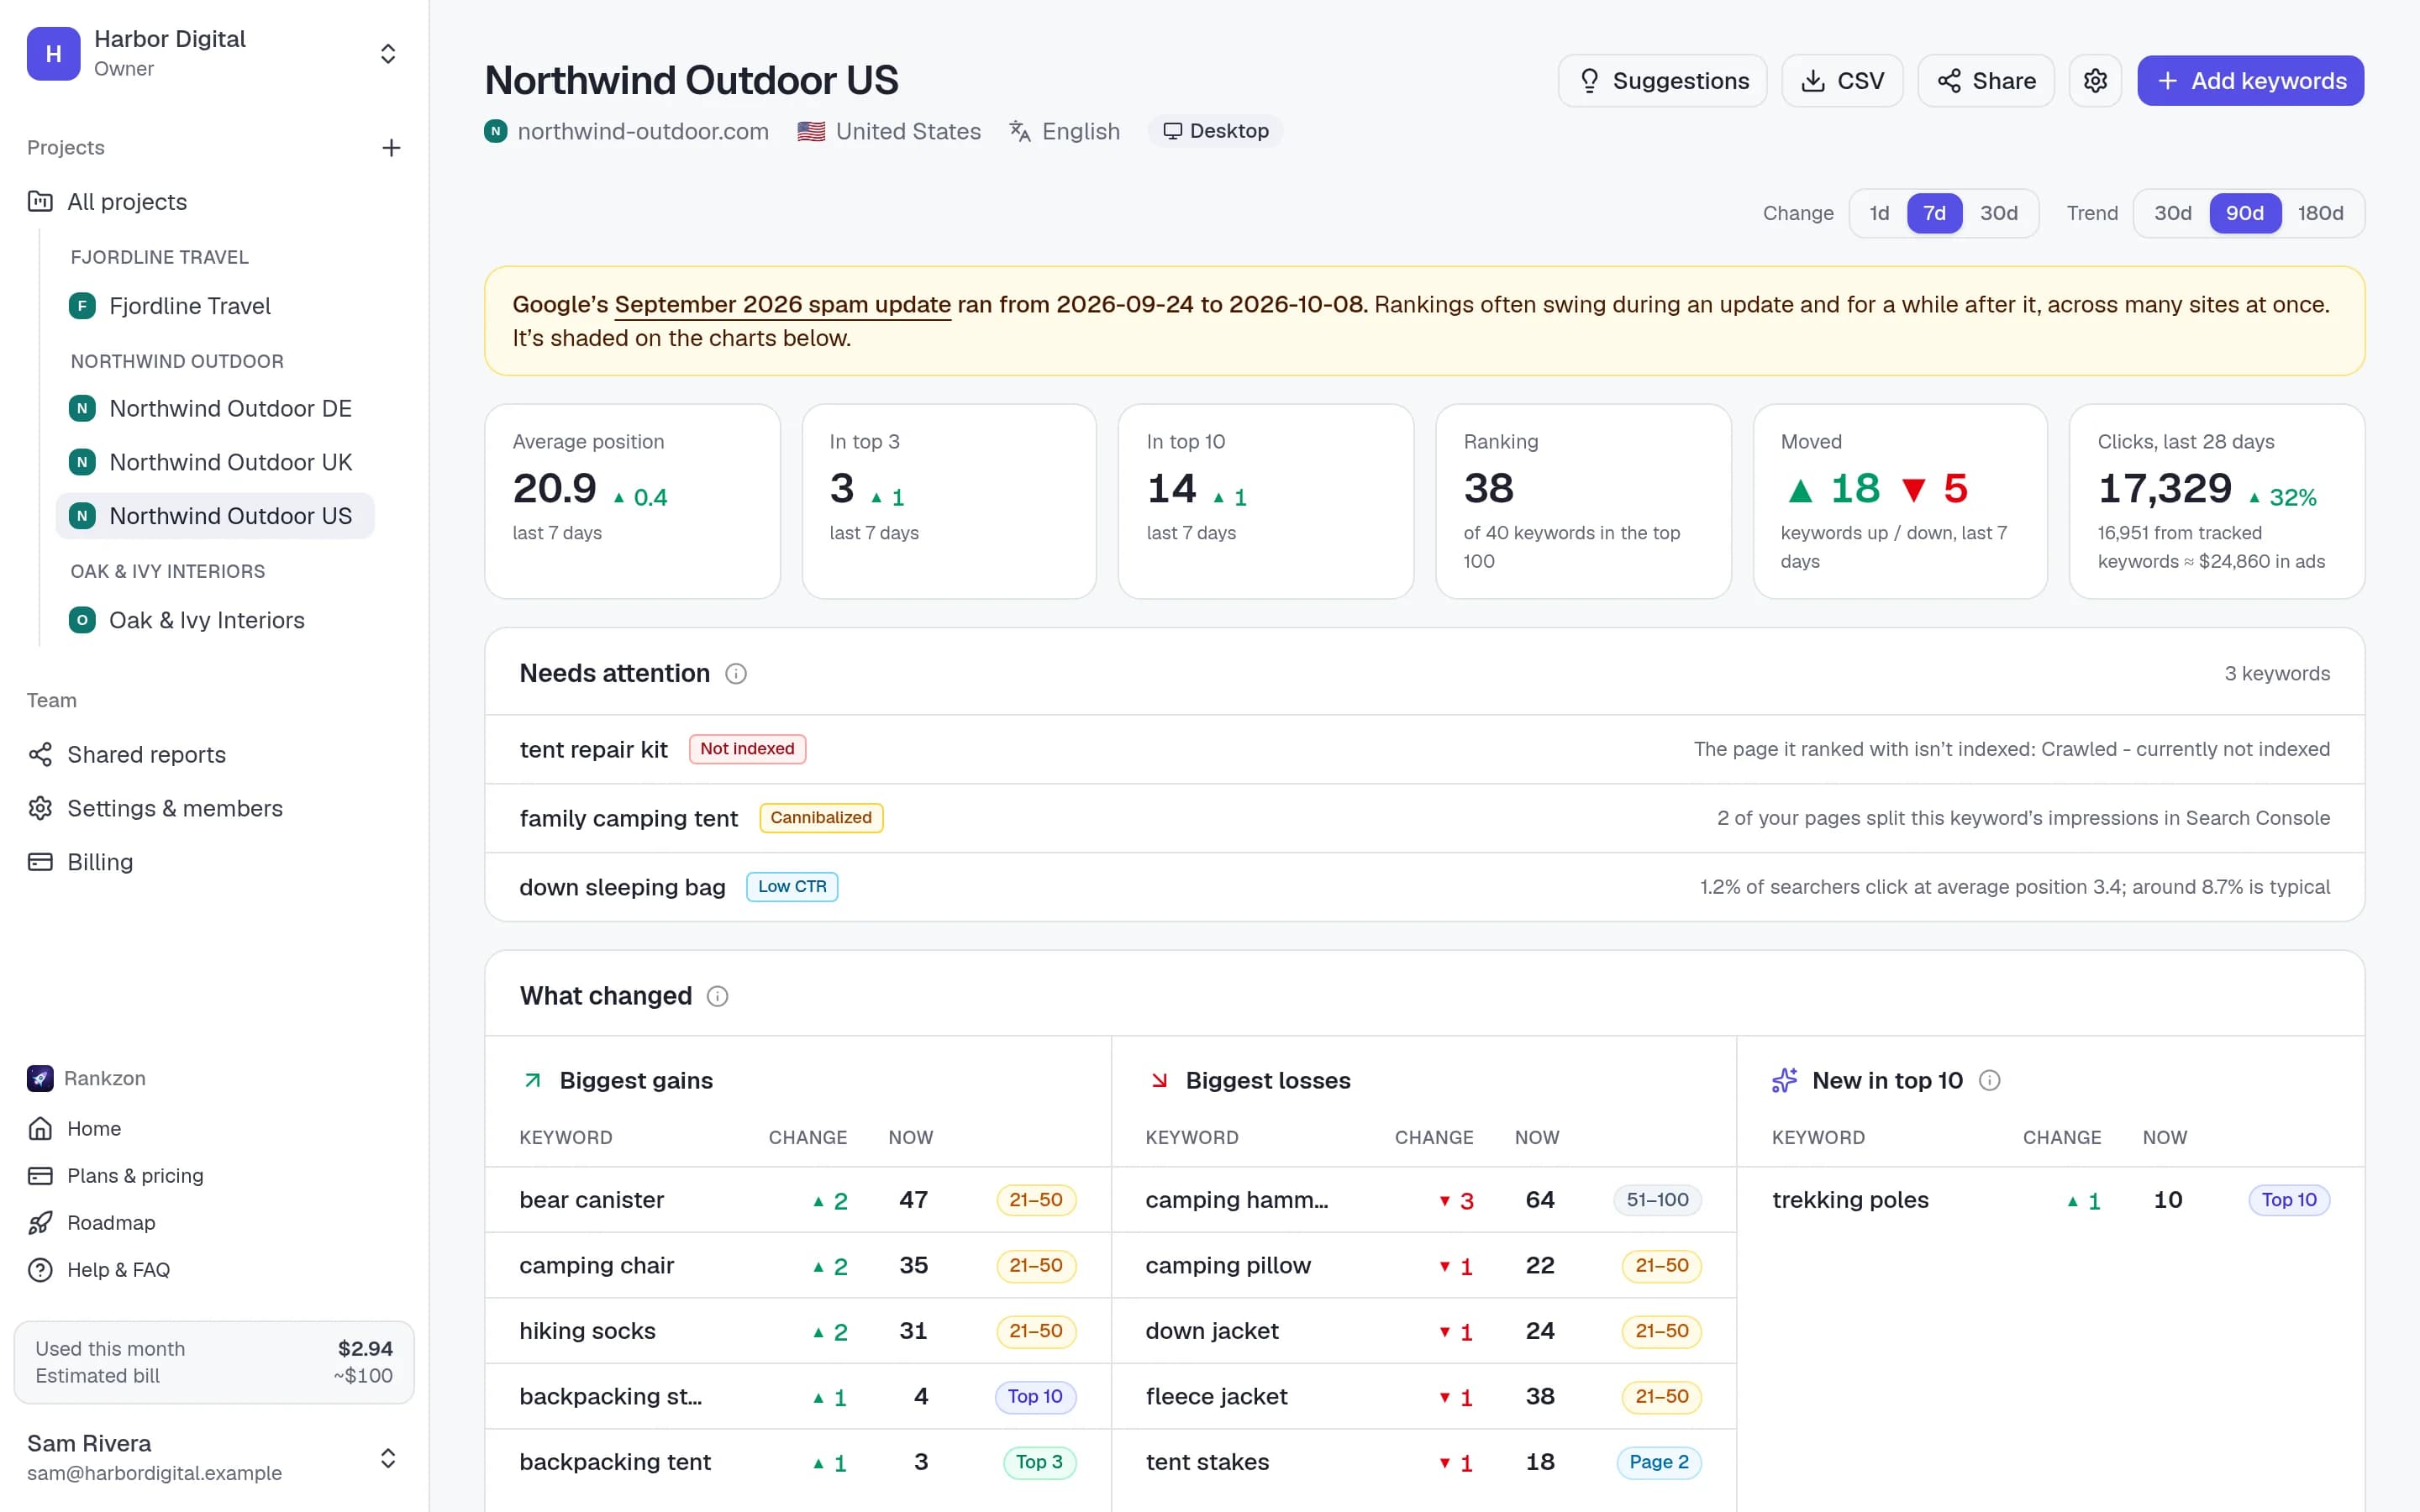The image size is (2420, 1512).
Task: Click the Settings & members gear icon
Action: point(40,808)
